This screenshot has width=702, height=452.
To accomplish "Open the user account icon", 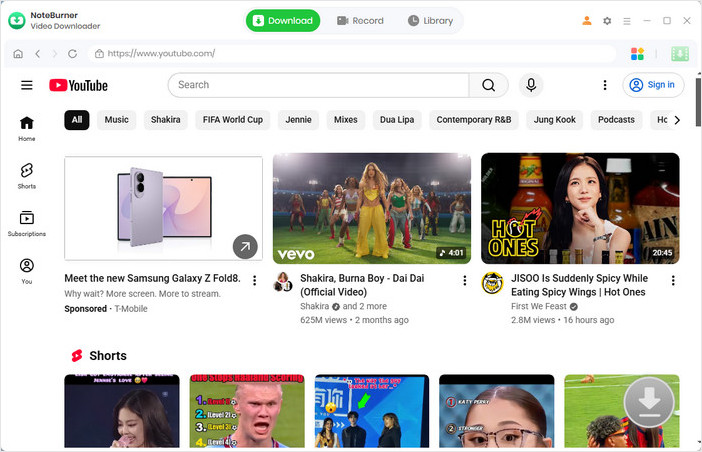I will coord(586,21).
